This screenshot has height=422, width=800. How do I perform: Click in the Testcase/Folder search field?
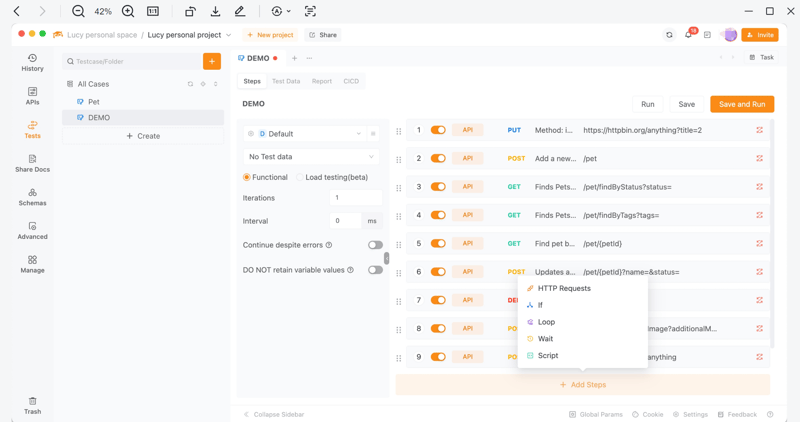[132, 61]
